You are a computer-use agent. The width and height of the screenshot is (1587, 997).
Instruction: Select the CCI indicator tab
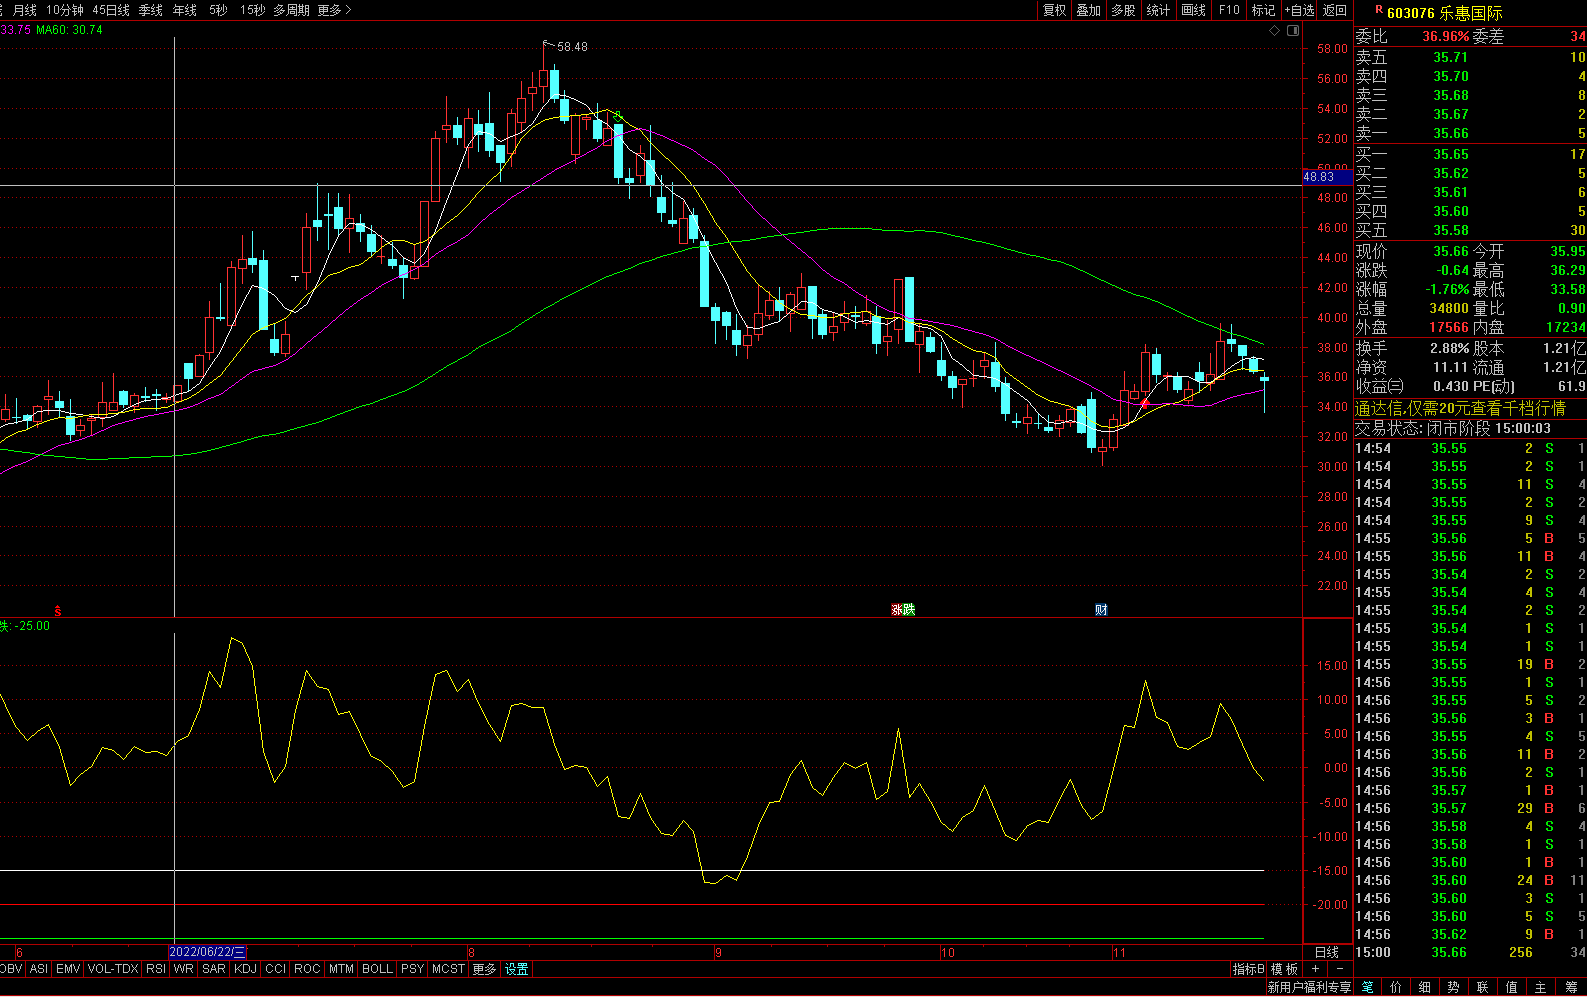[276, 969]
